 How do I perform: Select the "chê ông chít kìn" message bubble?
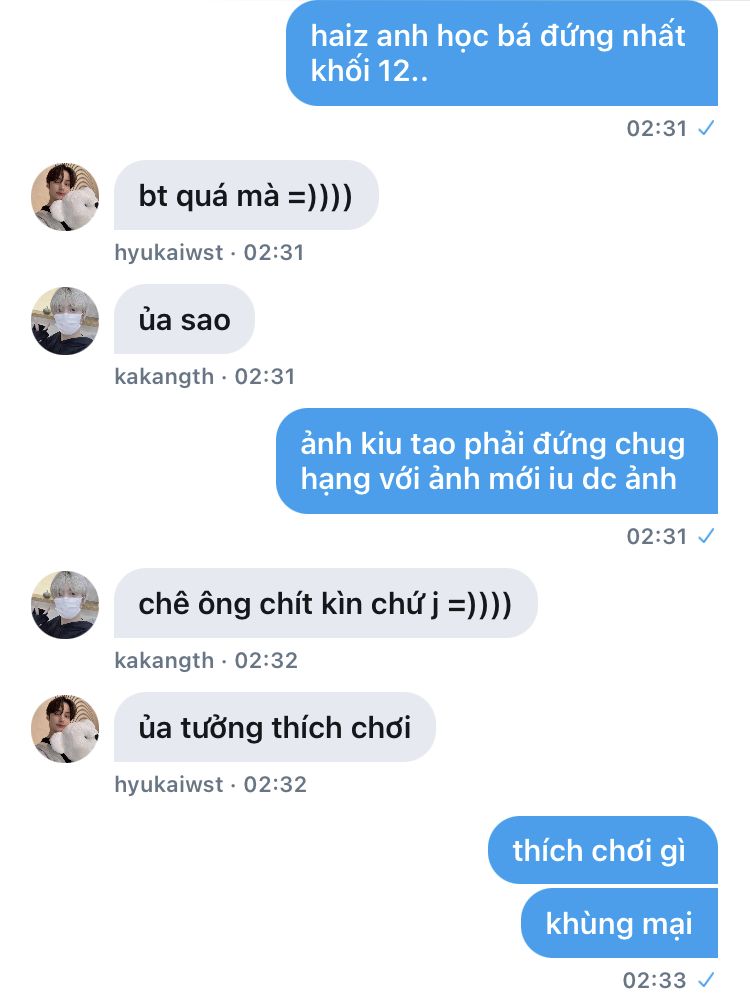[x=325, y=603]
